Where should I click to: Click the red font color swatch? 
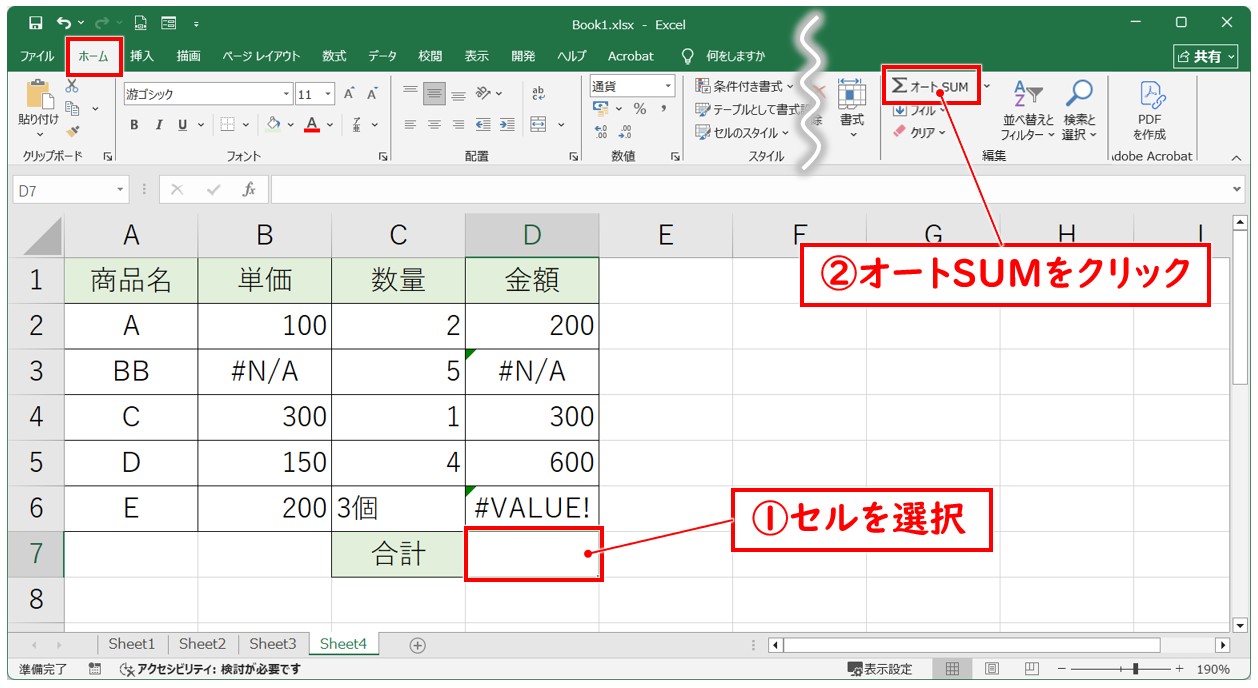point(312,125)
